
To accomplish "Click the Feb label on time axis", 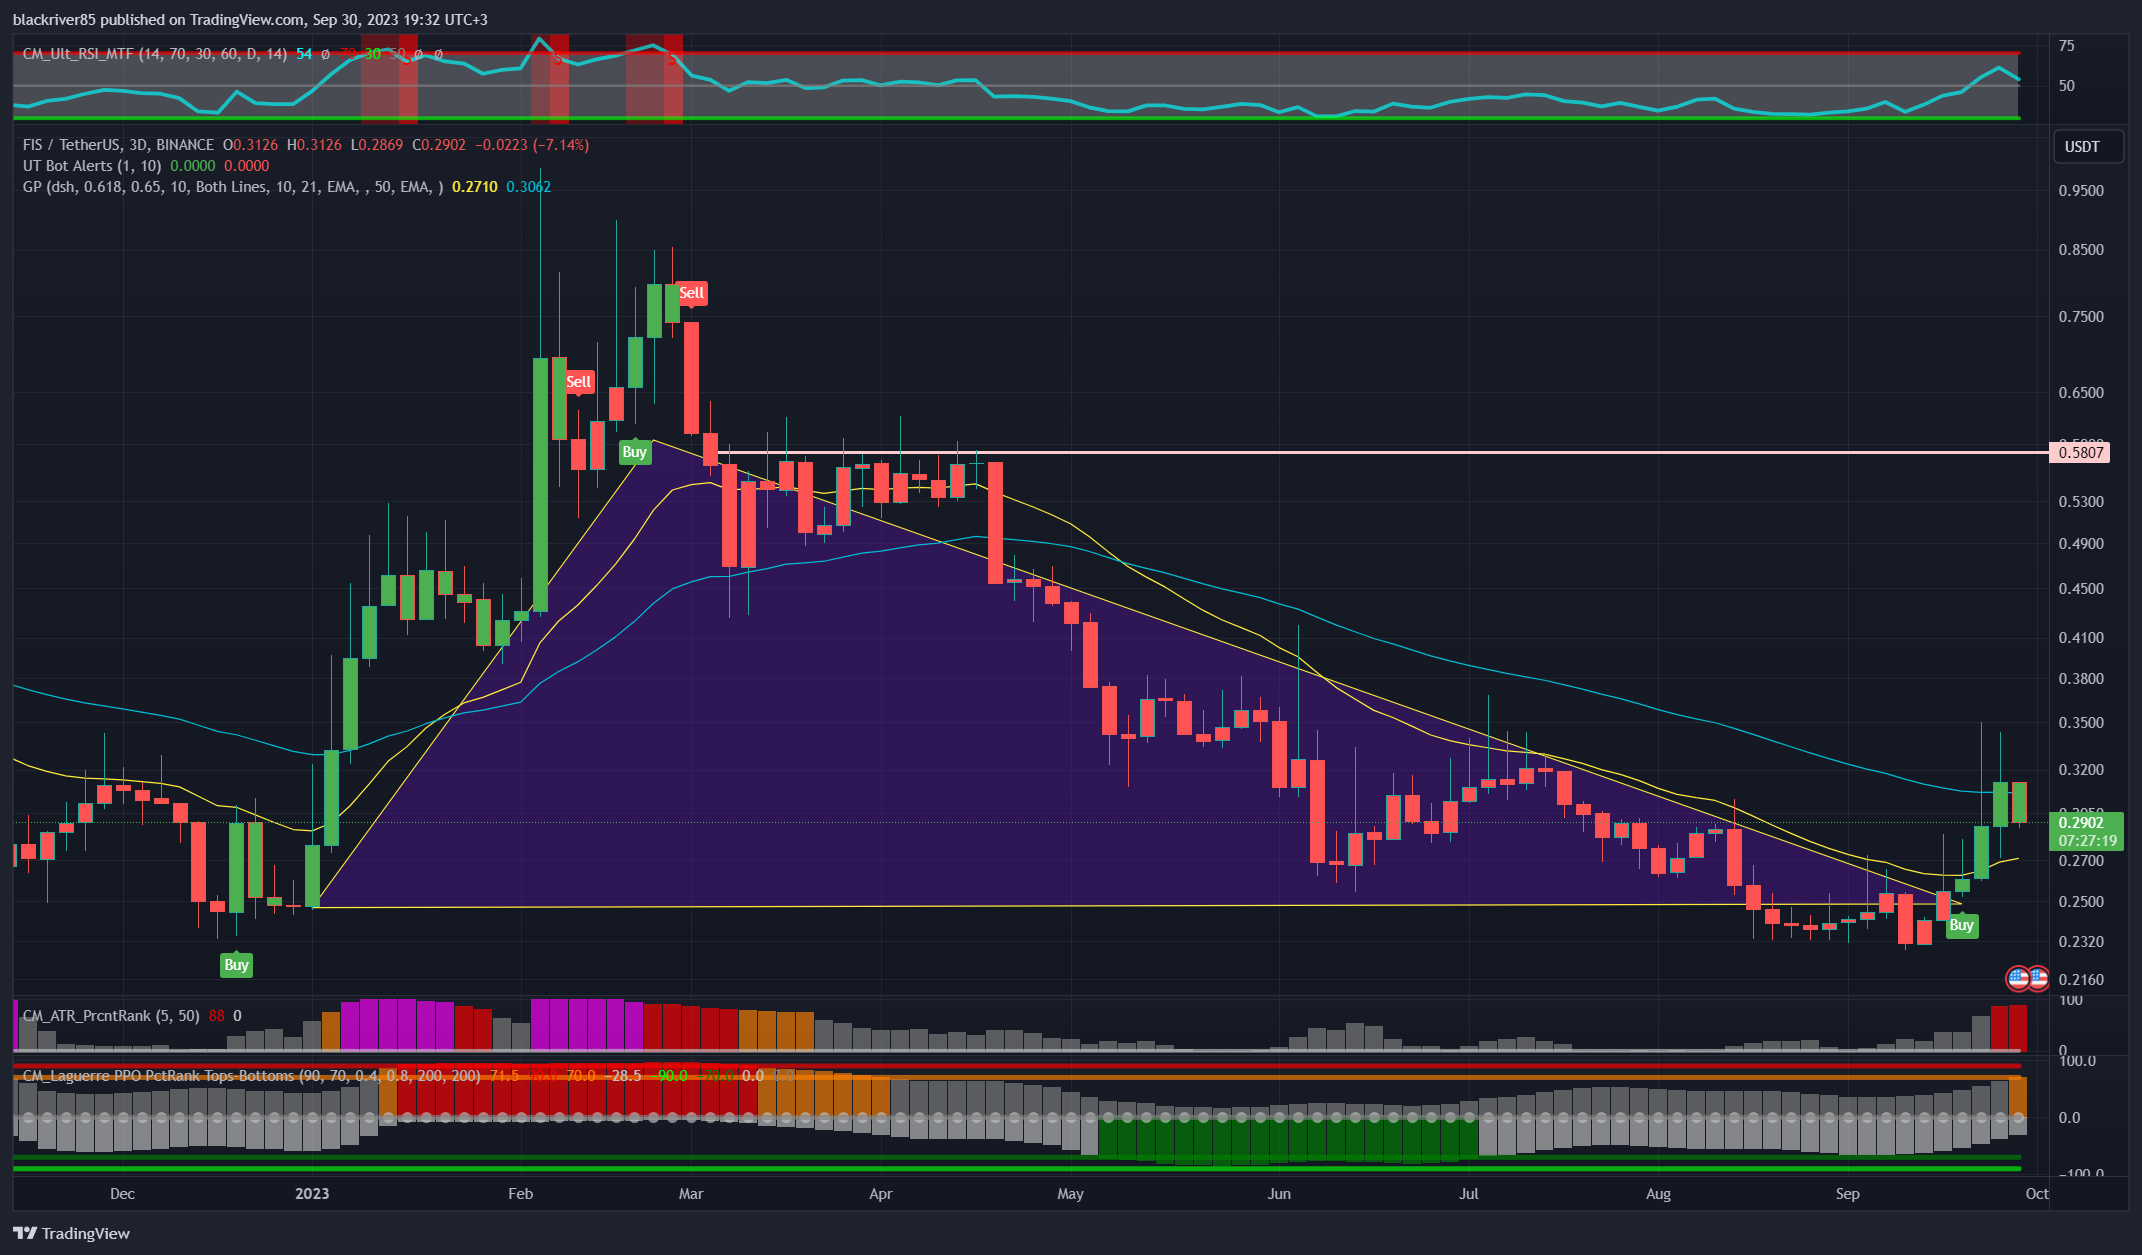I will pyautogui.click(x=520, y=1194).
